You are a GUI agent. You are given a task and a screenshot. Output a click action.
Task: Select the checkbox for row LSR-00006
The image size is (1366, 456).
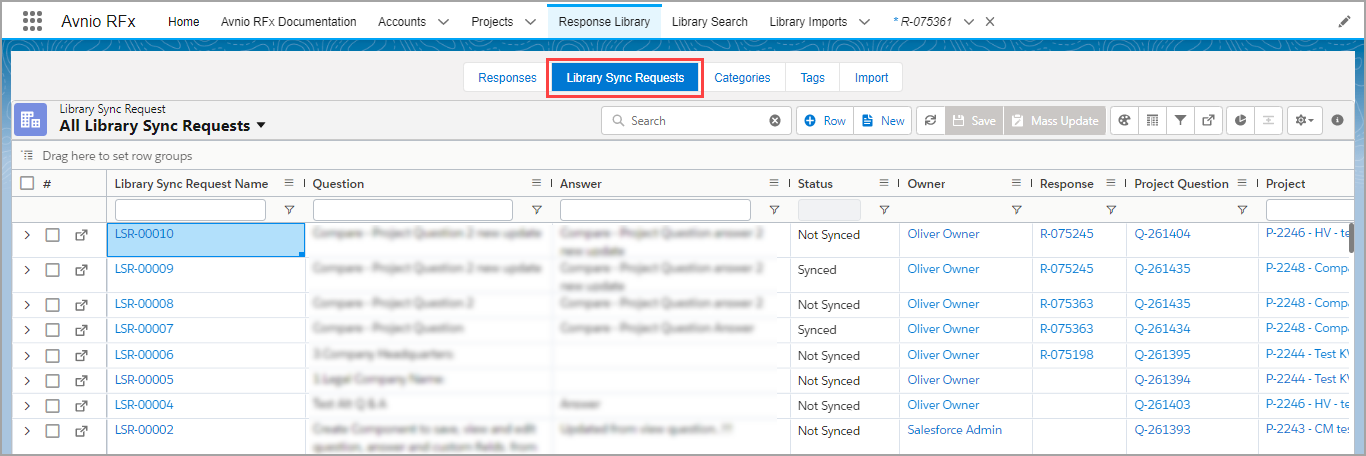tap(53, 356)
